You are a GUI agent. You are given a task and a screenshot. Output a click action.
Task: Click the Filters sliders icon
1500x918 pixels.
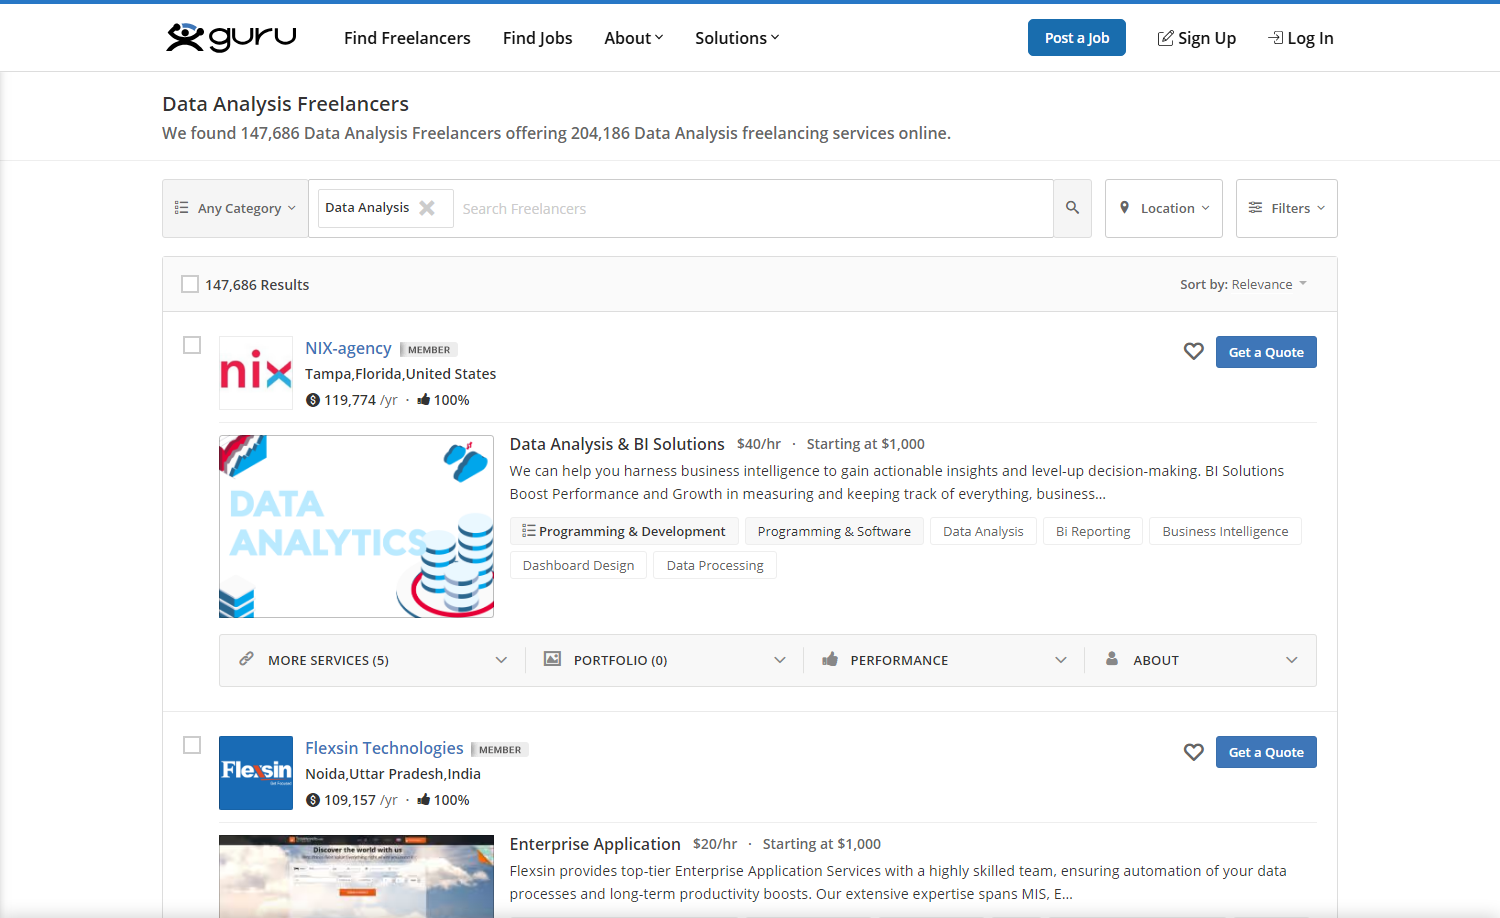1255,207
